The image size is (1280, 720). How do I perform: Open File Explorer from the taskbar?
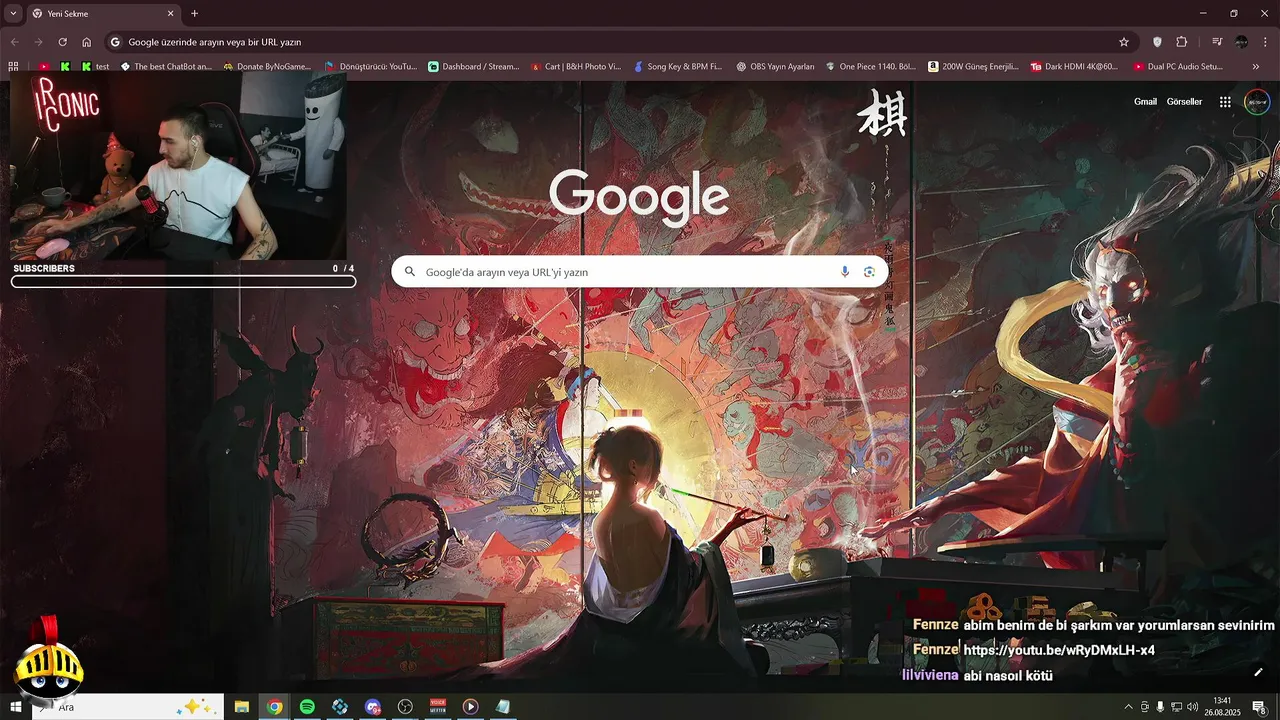(242, 707)
